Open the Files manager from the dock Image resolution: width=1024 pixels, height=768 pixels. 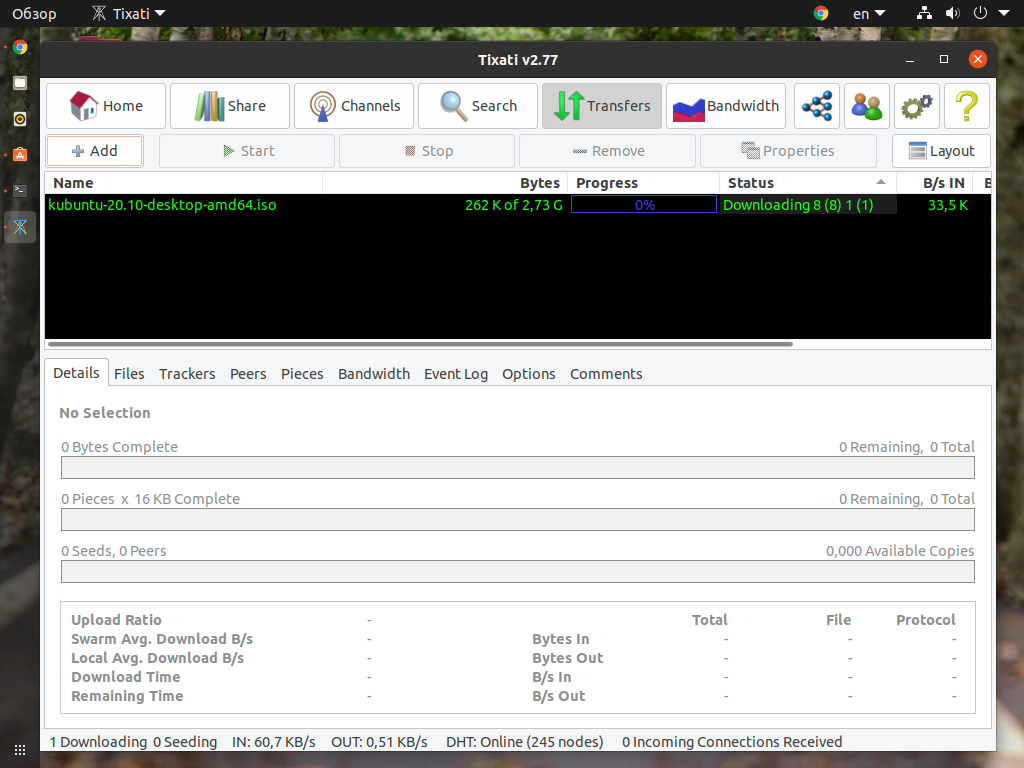(x=20, y=83)
